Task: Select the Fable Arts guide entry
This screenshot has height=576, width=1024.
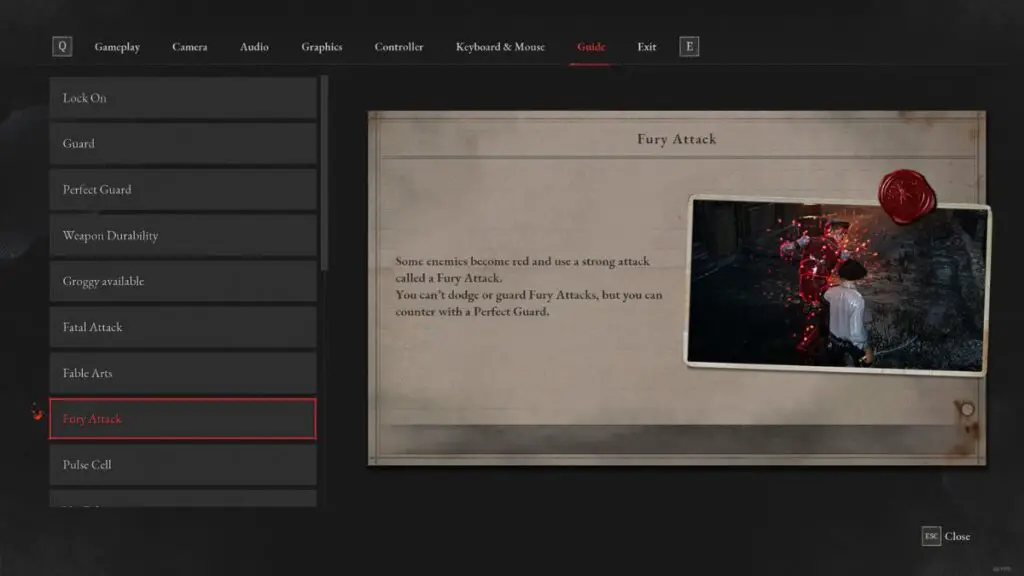Action: (183, 373)
